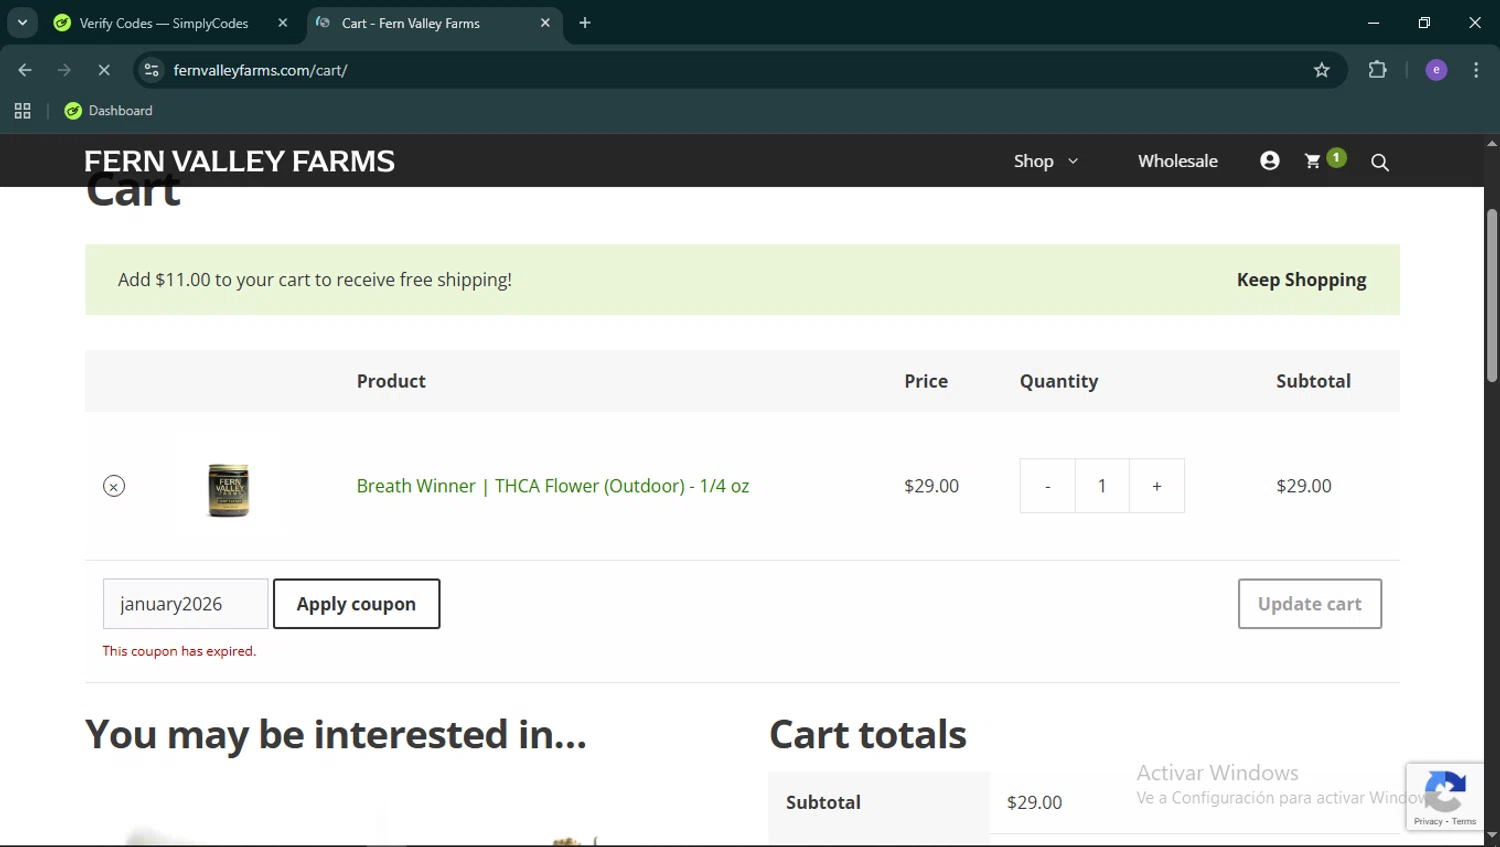Go forward to next page
The width and height of the screenshot is (1500, 847).
[x=64, y=70]
